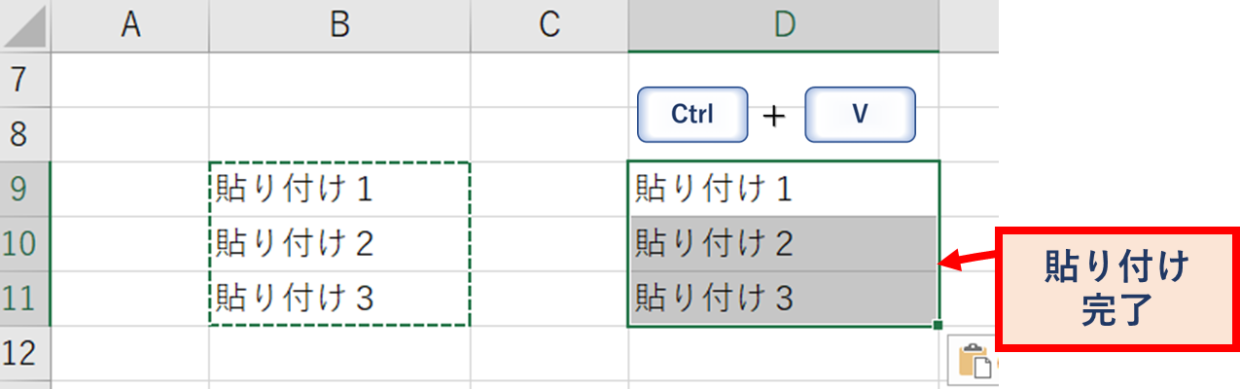Click the fill handle at selection corner
1240x389 pixels.
(x=937, y=325)
